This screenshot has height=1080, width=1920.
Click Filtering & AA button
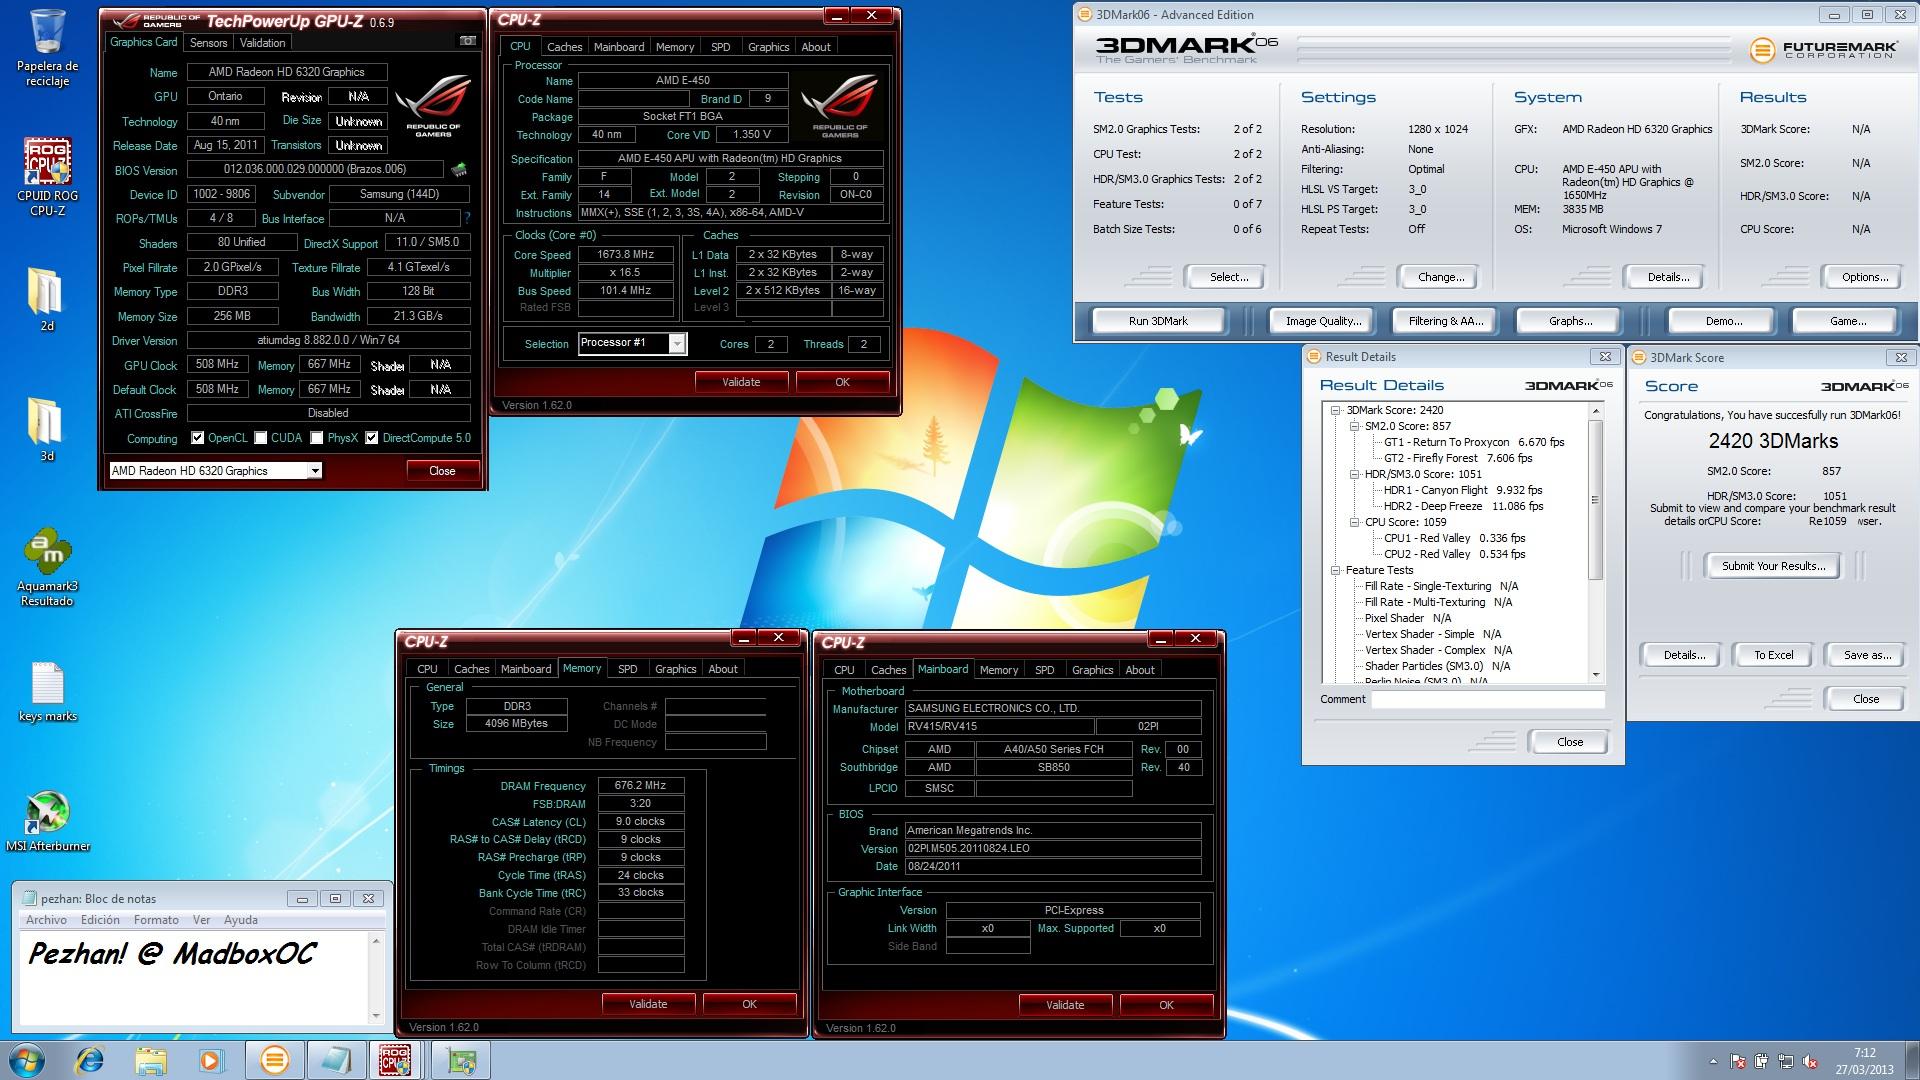[1445, 321]
